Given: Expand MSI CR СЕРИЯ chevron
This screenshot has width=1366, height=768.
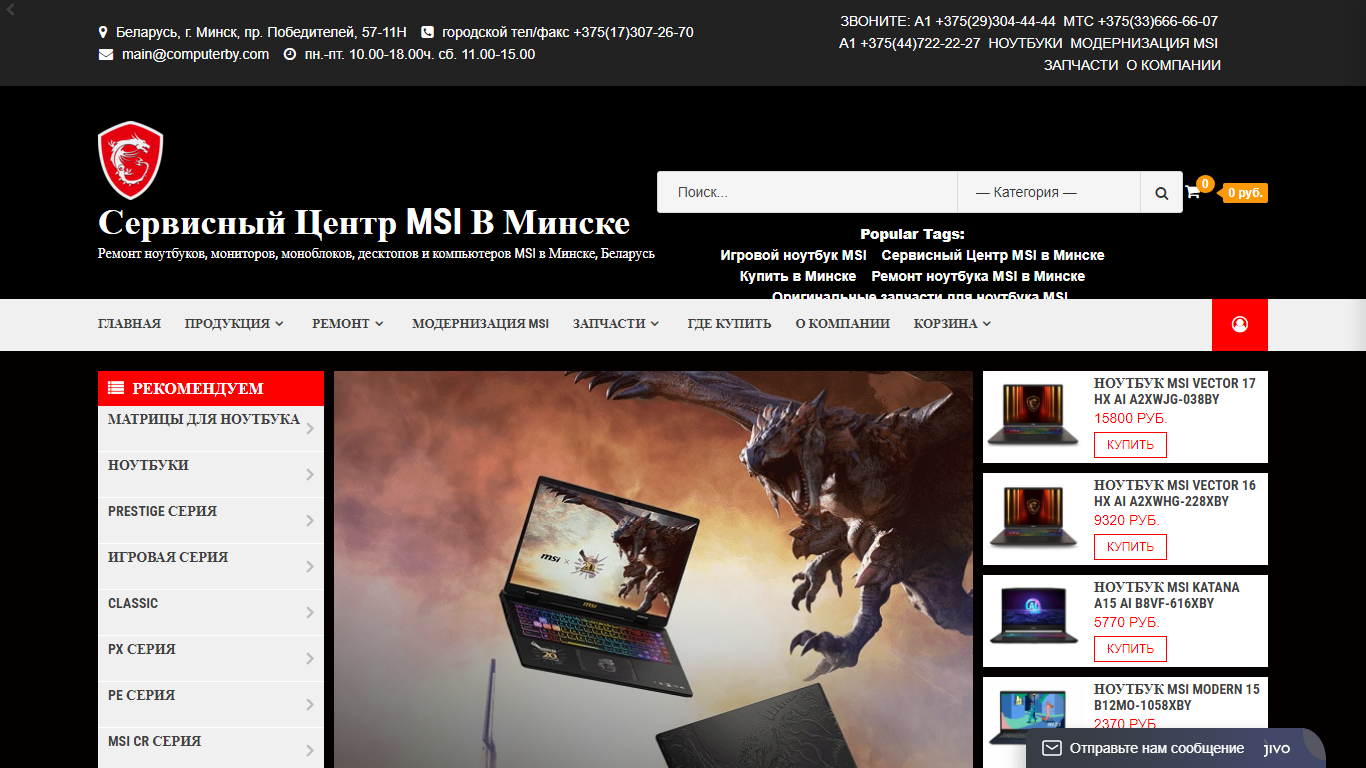Looking at the screenshot, I should coord(310,751).
